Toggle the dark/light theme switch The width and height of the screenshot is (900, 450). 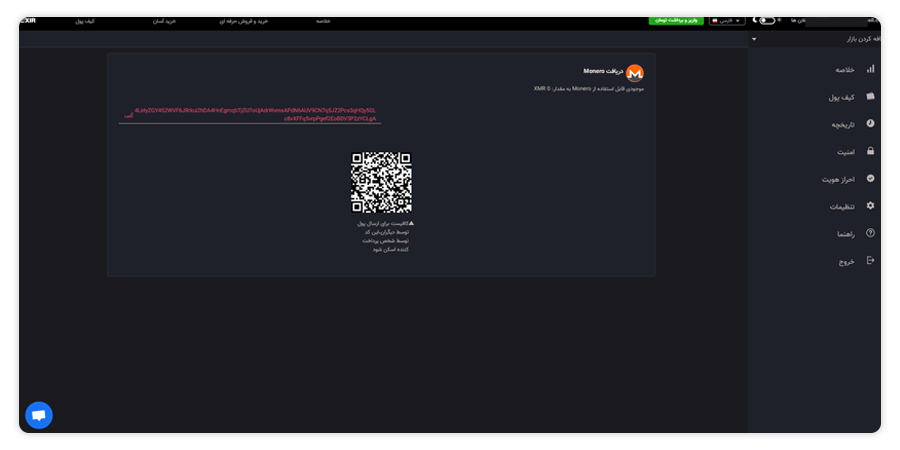[767, 21]
